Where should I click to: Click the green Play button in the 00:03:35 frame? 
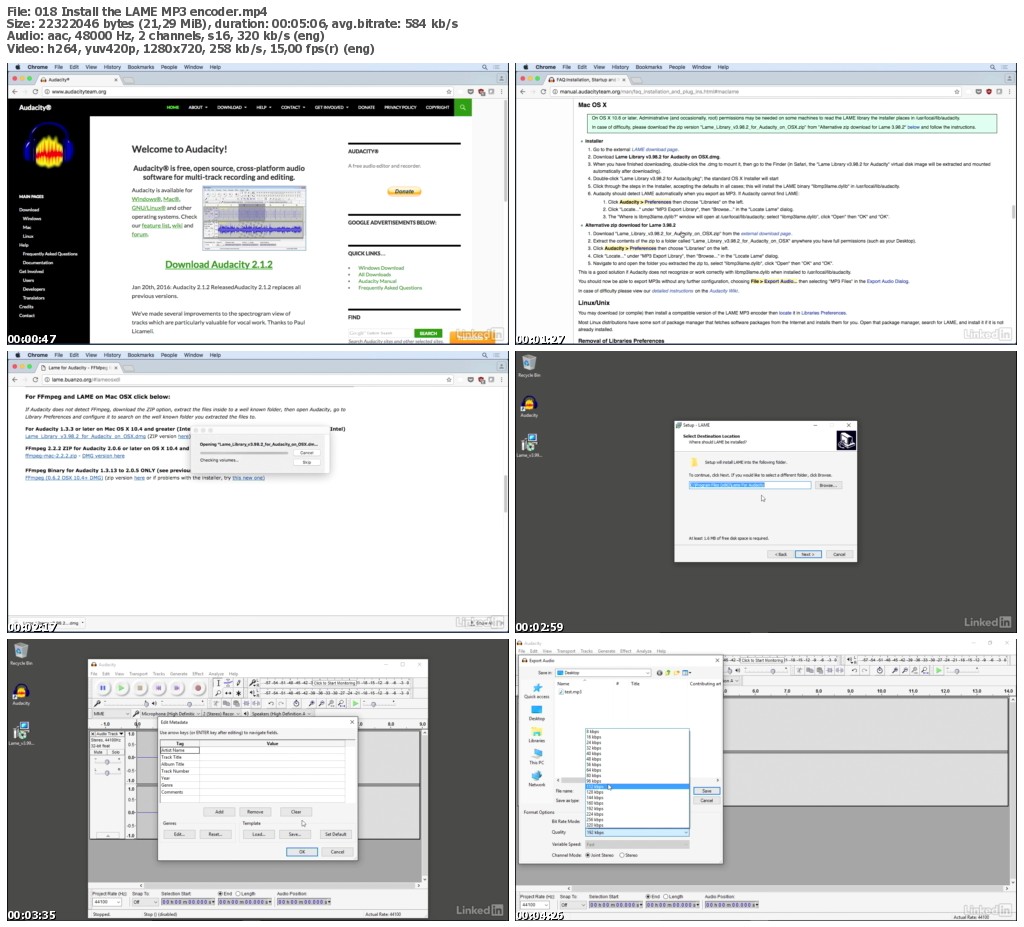pos(121,688)
